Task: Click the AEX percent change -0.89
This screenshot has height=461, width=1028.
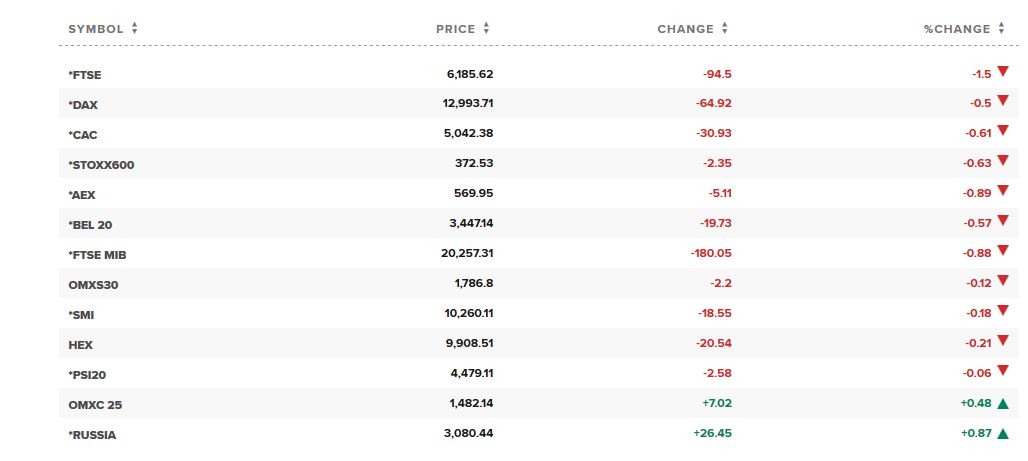Action: 977,193
